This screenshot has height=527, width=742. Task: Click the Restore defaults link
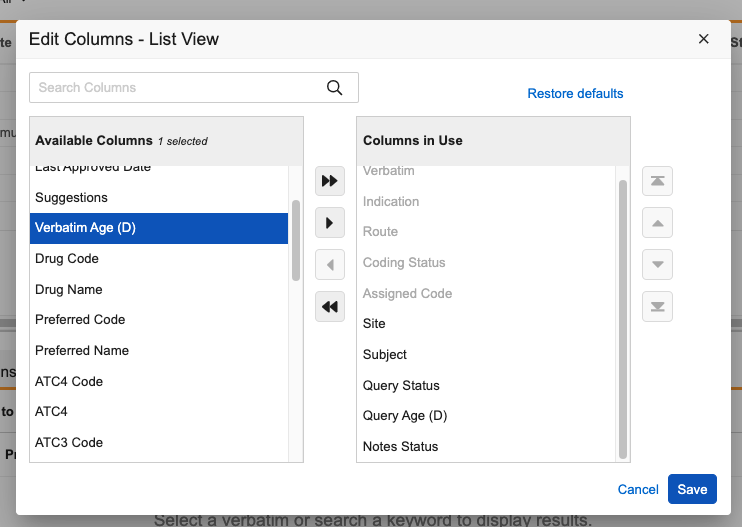[x=575, y=94]
